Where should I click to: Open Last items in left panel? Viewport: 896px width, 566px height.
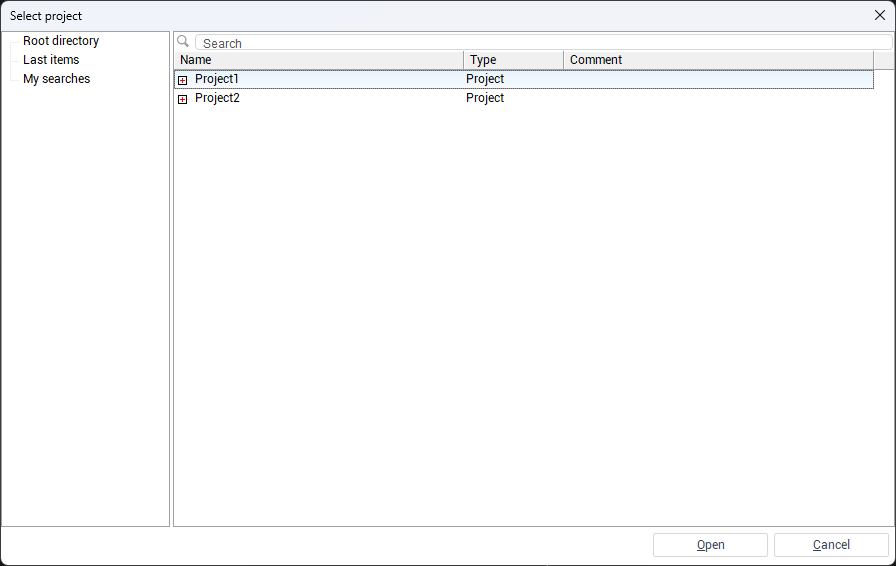[51, 60]
